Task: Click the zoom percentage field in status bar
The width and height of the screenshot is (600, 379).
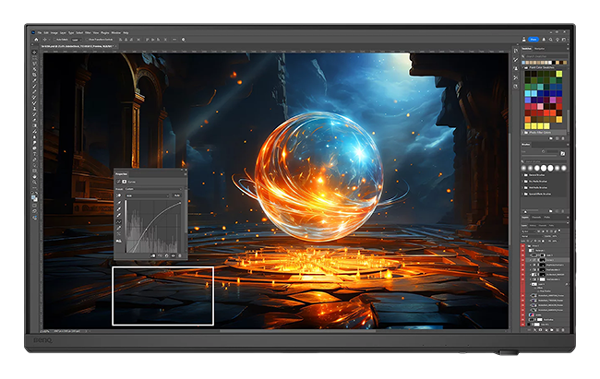Action: click(44, 331)
